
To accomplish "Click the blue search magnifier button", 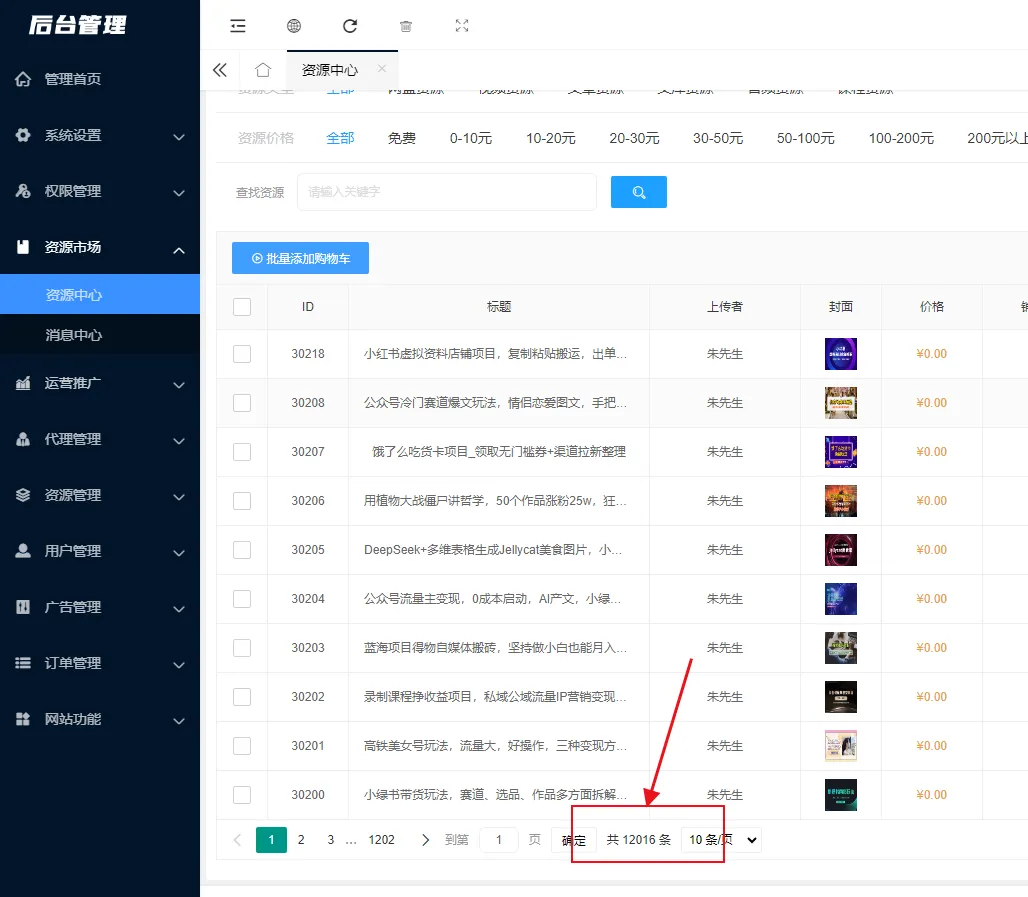I will pyautogui.click(x=639, y=192).
